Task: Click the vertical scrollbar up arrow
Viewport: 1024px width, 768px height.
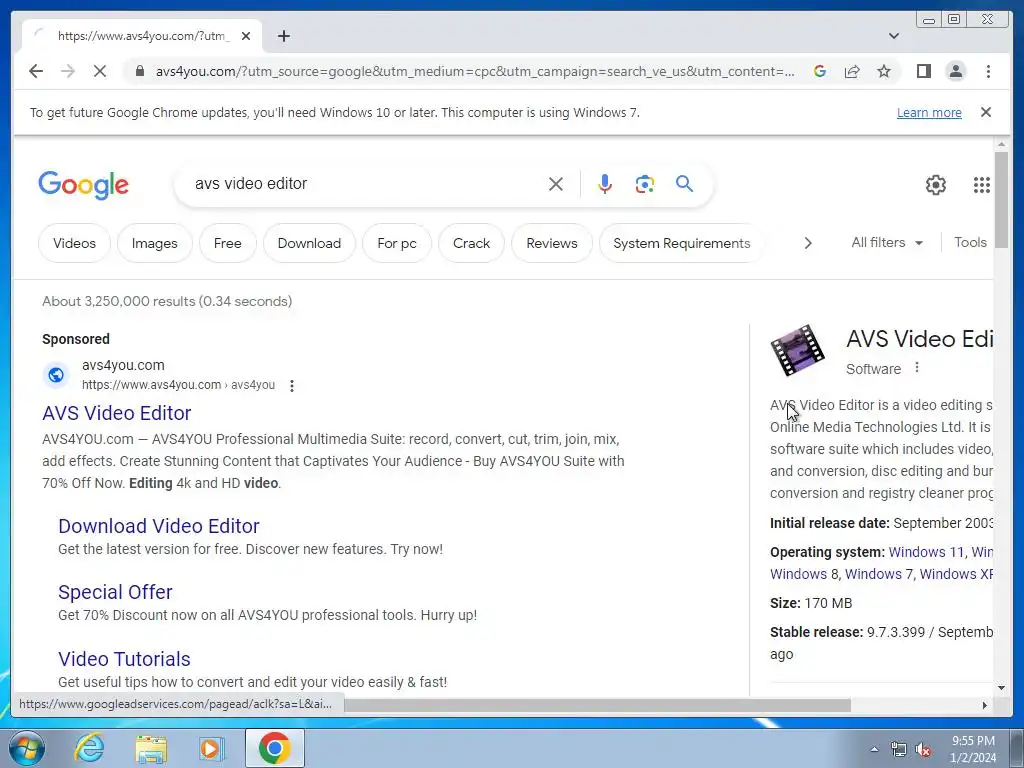Action: (1001, 144)
